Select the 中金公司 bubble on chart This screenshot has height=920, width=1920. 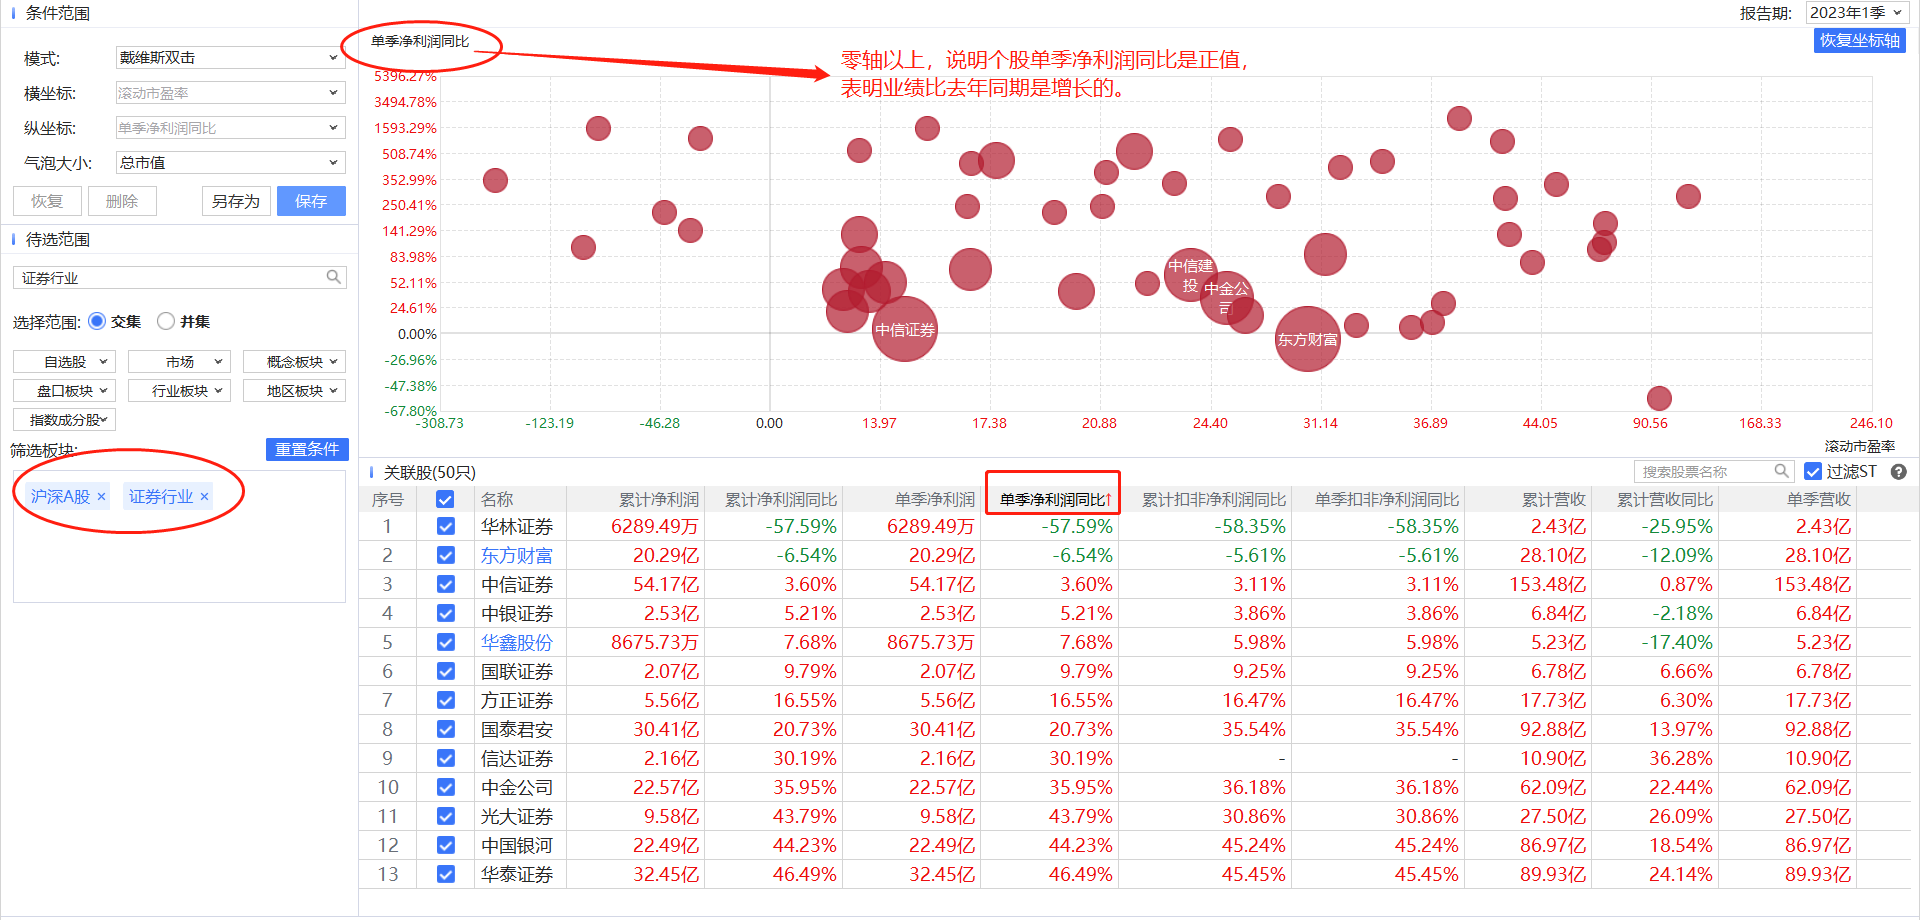pos(1226,297)
